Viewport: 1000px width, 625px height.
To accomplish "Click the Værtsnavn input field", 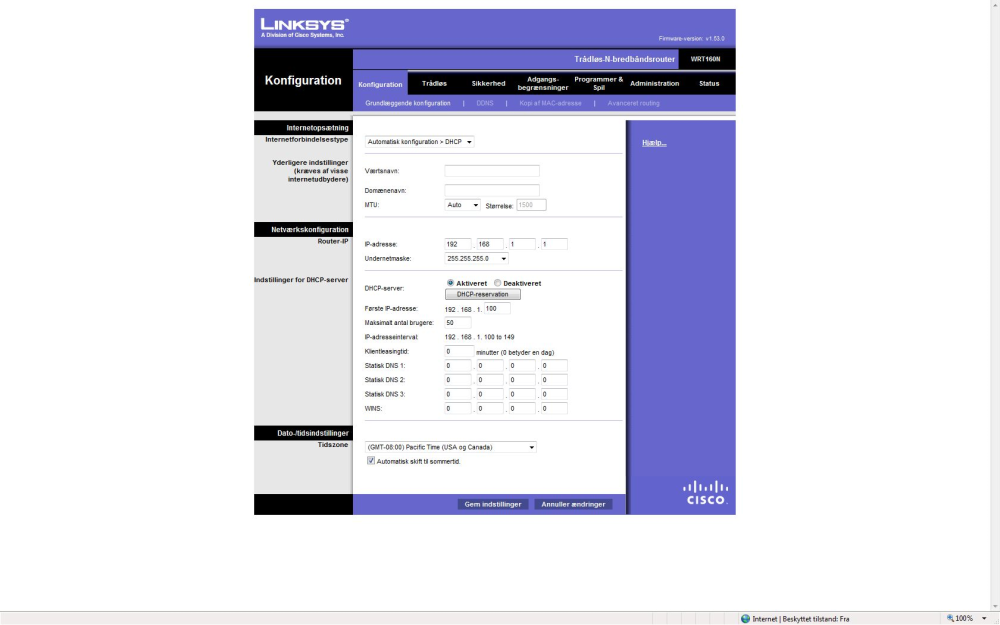I will (492, 171).
